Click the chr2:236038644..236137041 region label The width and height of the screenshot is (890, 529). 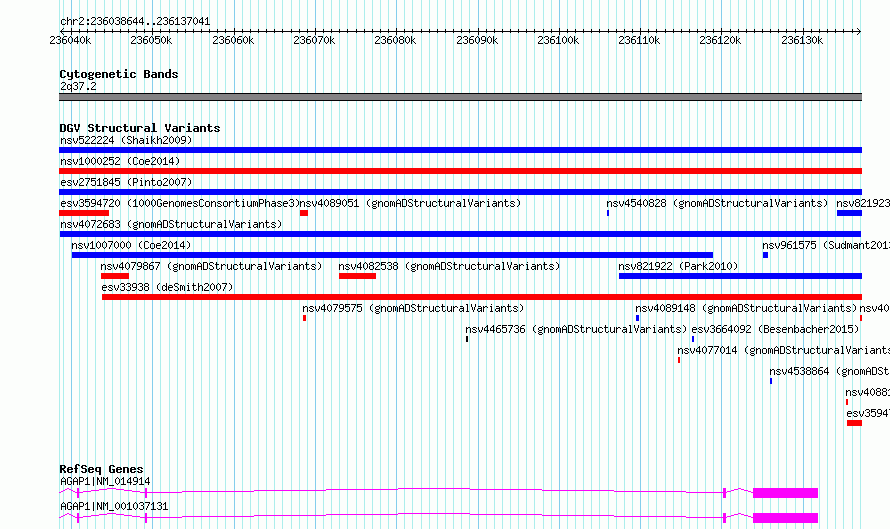click(135, 22)
